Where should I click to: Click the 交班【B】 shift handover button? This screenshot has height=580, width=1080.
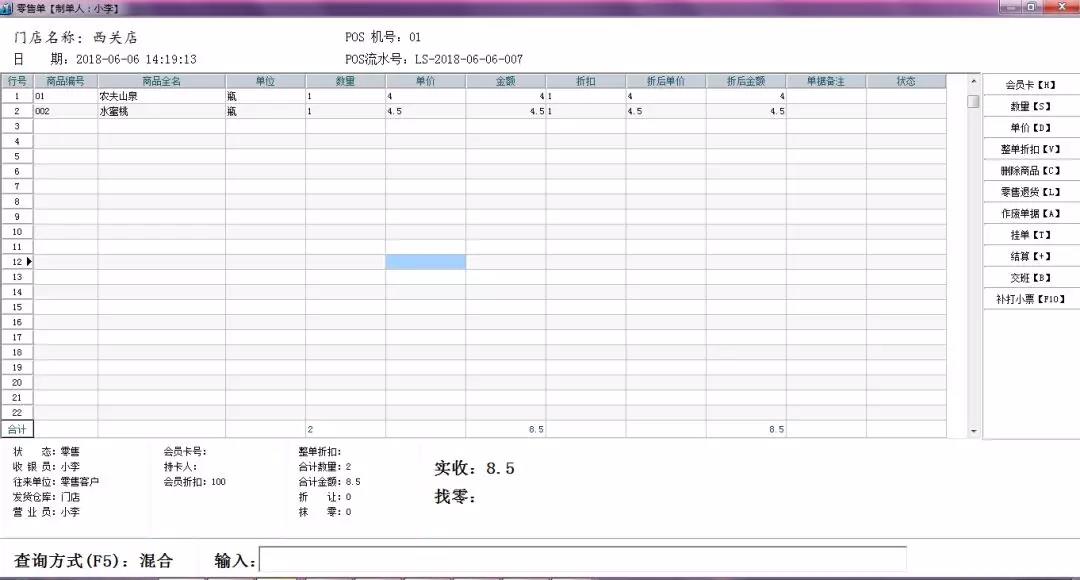[x=1030, y=277]
